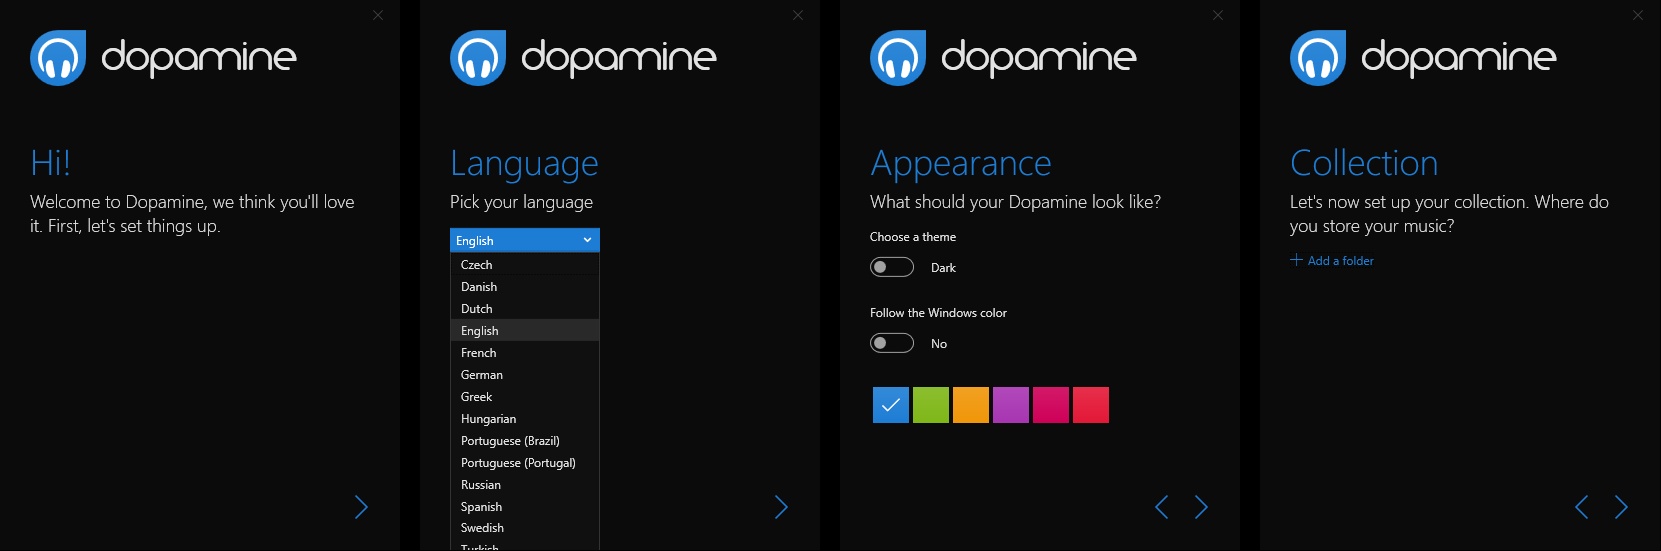Collapse the English language dropdown
The image size is (1661, 551).
pyautogui.click(x=525, y=240)
